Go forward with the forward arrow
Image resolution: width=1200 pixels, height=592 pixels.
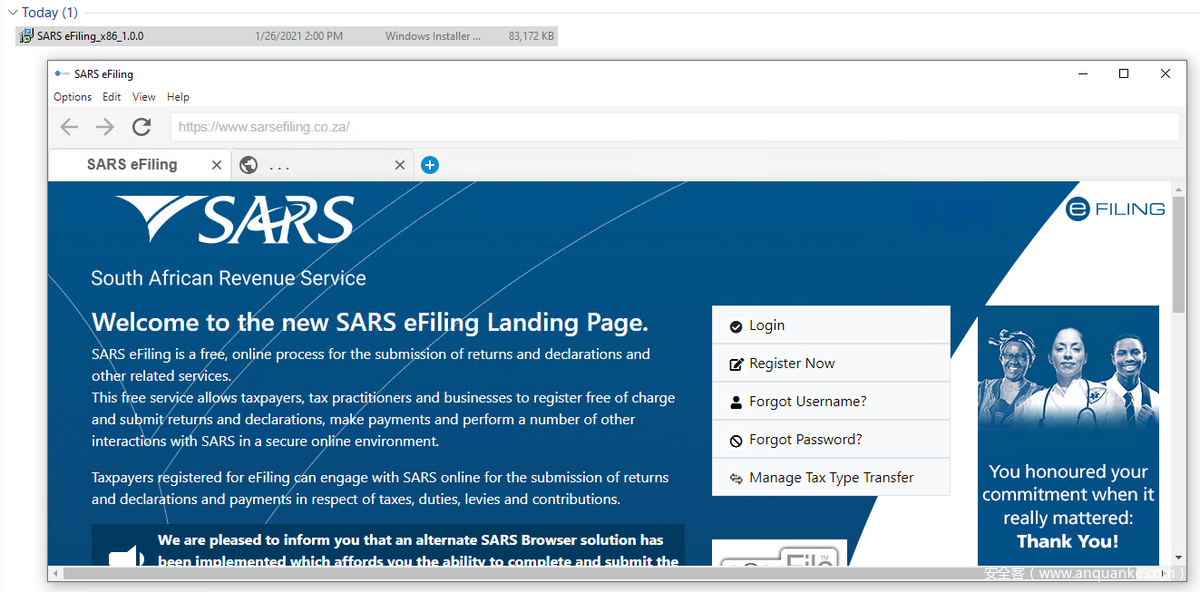click(105, 127)
